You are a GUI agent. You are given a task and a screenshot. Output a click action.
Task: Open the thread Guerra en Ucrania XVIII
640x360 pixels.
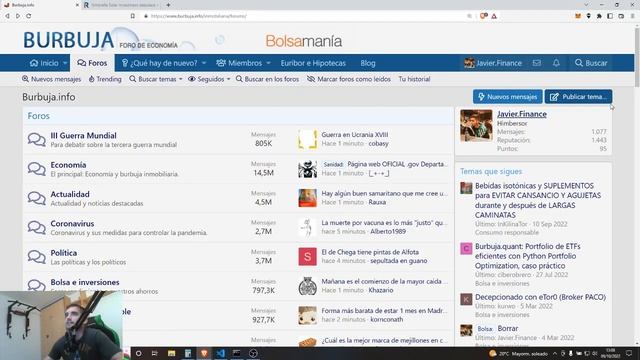click(x=355, y=135)
